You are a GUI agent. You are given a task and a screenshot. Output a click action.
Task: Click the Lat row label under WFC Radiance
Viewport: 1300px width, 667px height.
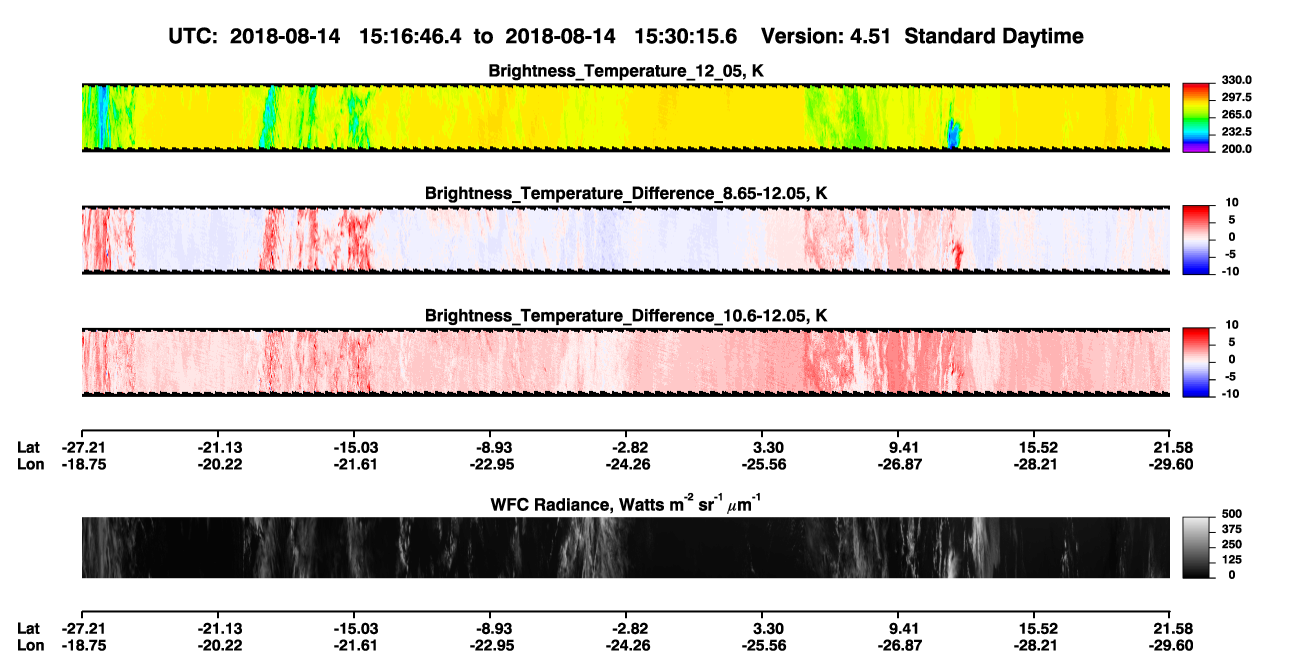[28, 628]
